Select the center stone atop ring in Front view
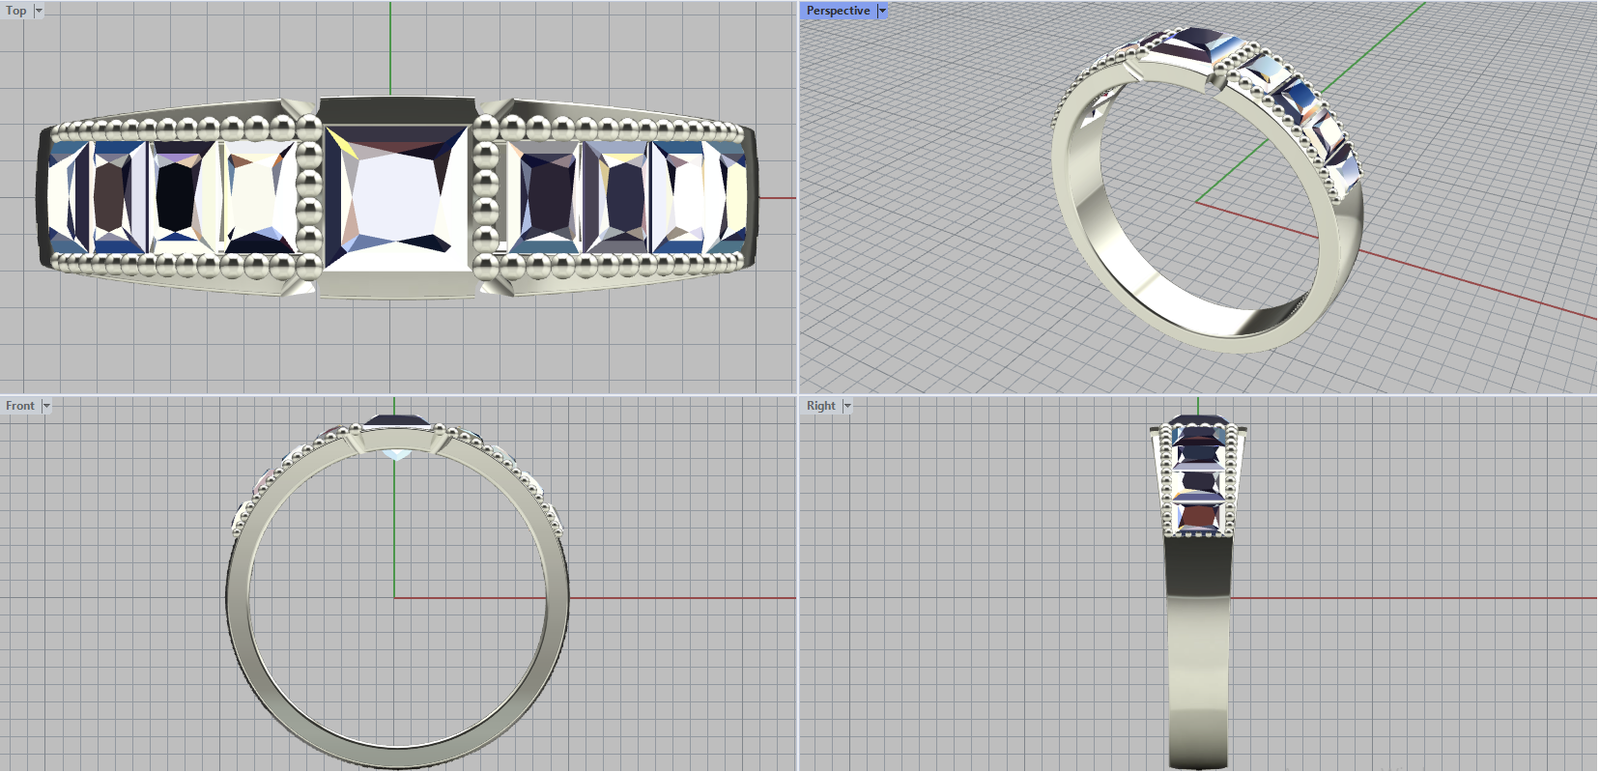 point(396,421)
